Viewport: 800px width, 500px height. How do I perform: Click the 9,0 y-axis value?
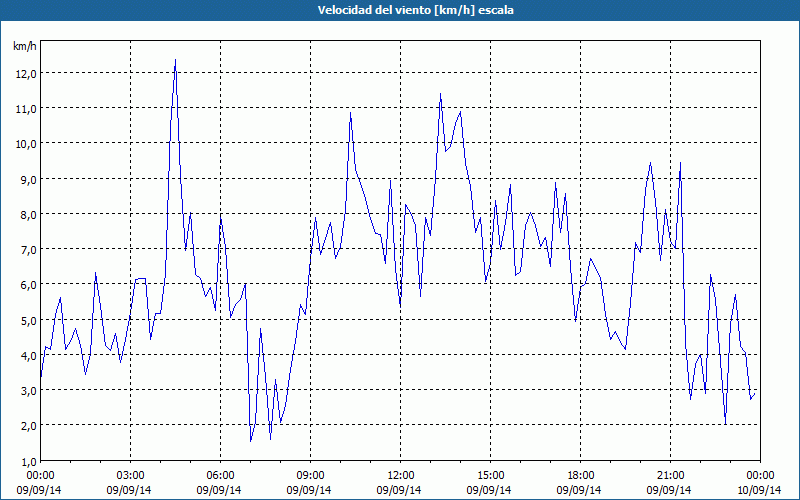click(29, 180)
